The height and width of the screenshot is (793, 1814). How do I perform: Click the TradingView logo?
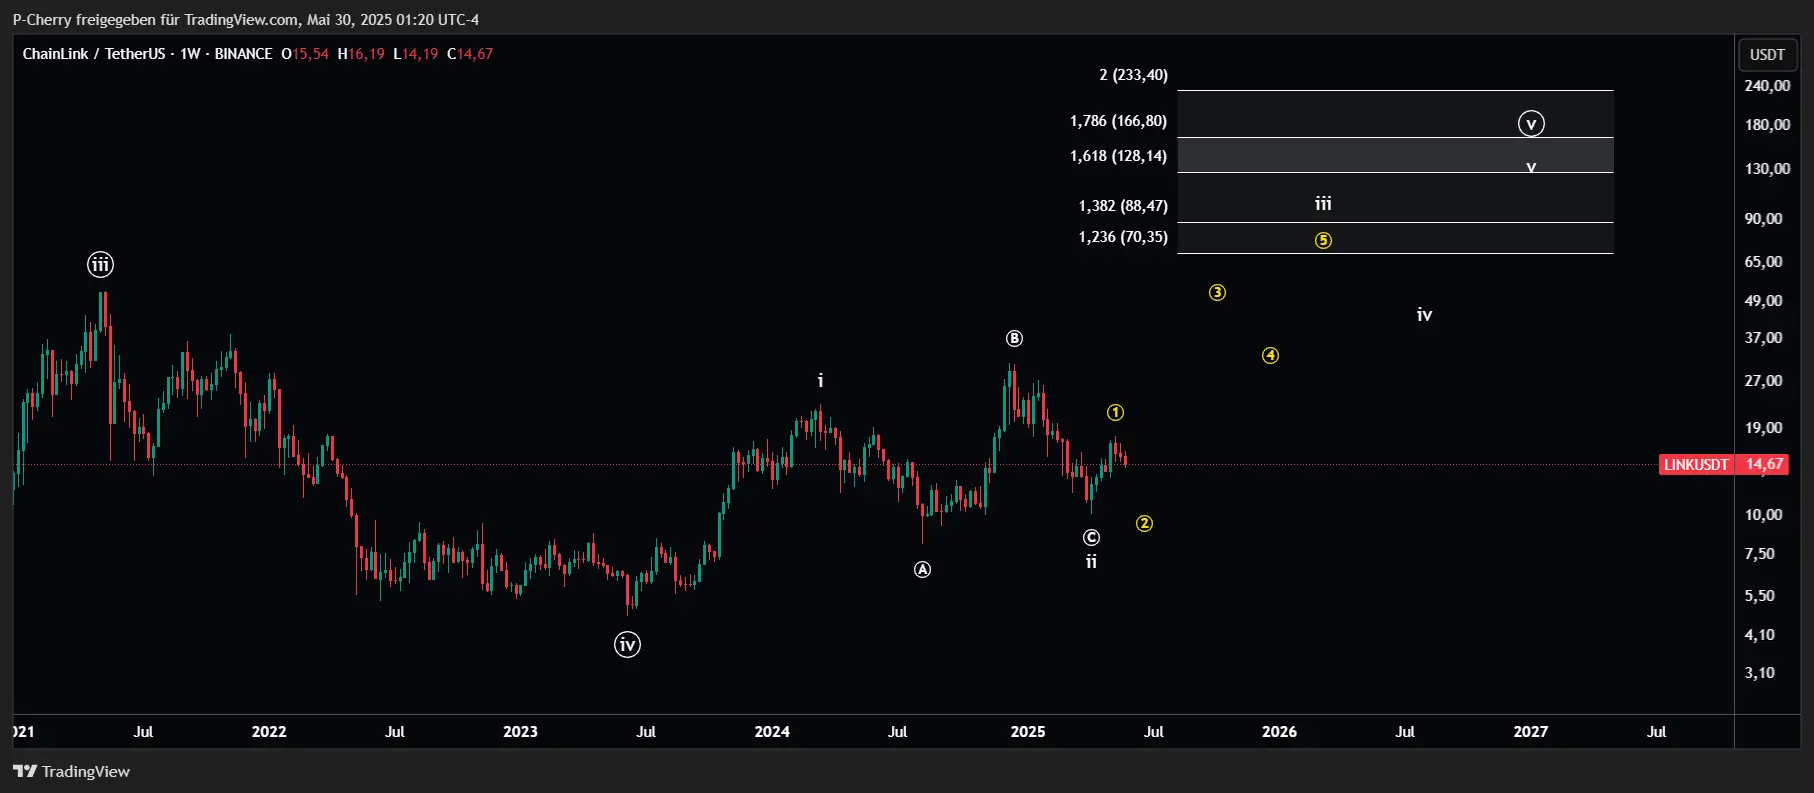[71, 771]
